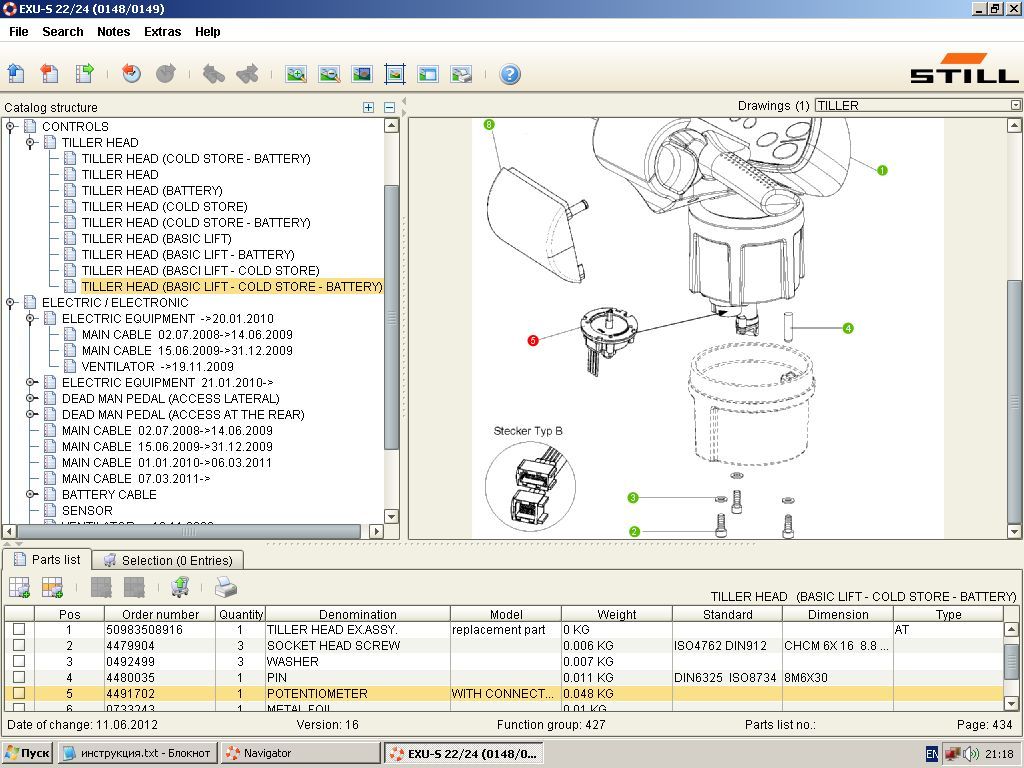The height and width of the screenshot is (768, 1024).
Task: Print the drawing image icon
Action: click(461, 74)
